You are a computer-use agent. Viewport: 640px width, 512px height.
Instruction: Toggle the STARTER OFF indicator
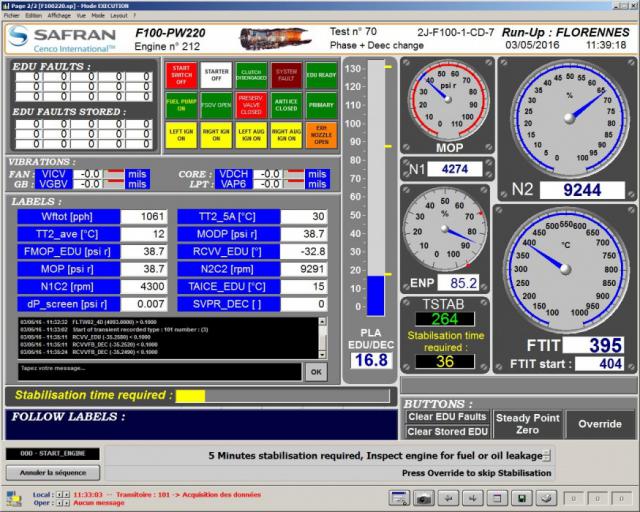[x=216, y=75]
